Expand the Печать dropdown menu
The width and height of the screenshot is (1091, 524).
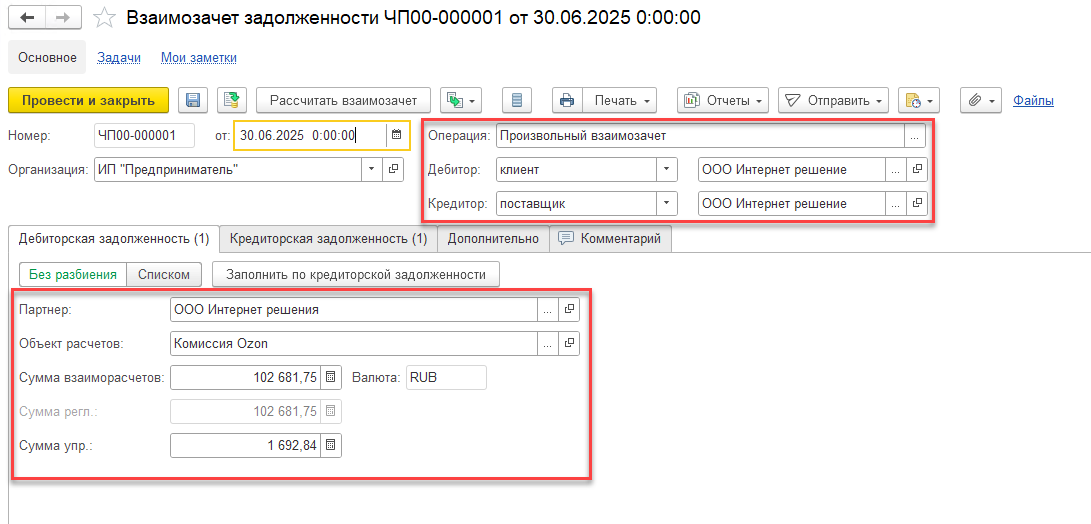point(620,100)
